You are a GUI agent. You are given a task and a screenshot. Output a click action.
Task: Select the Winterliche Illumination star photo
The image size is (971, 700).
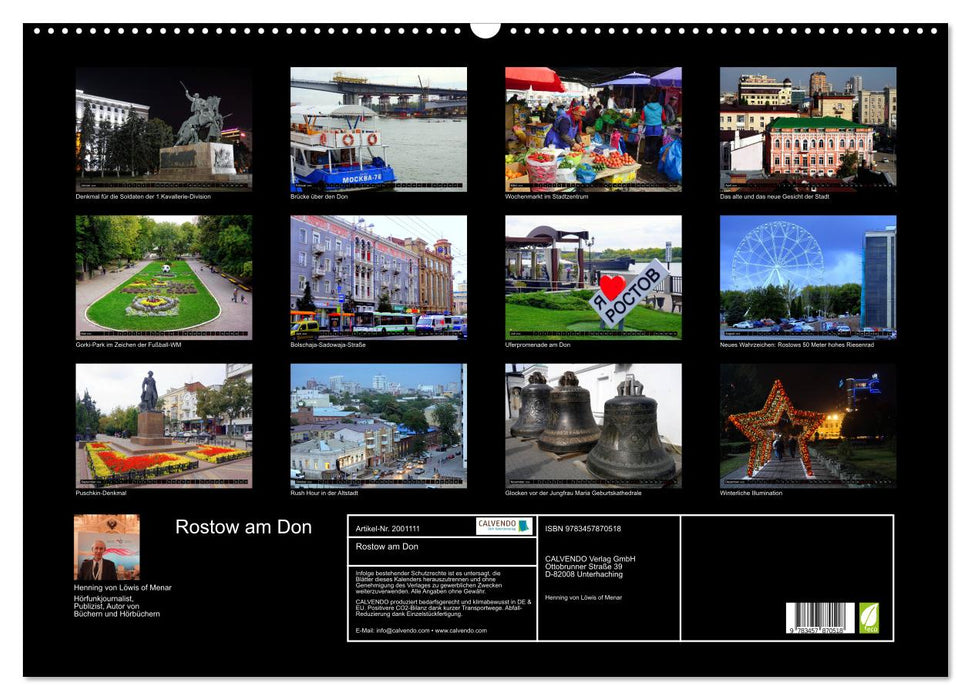pos(807,428)
